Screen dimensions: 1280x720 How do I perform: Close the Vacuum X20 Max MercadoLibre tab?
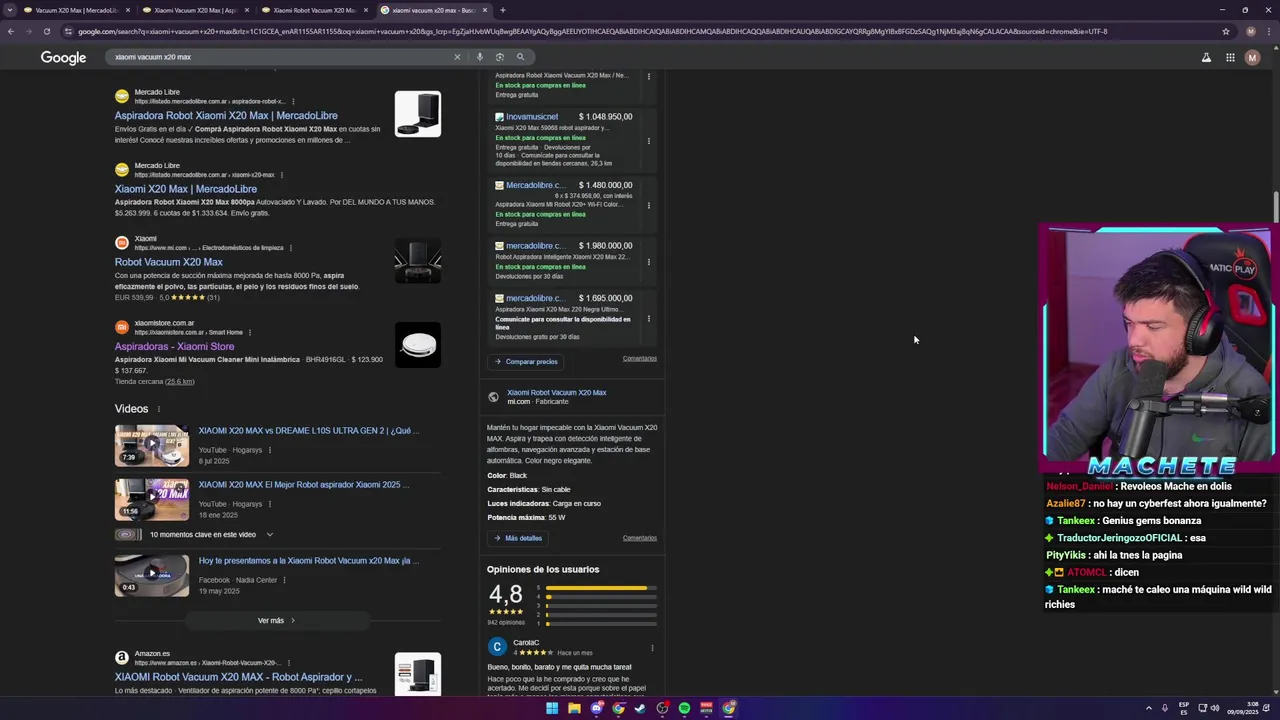tap(128, 10)
